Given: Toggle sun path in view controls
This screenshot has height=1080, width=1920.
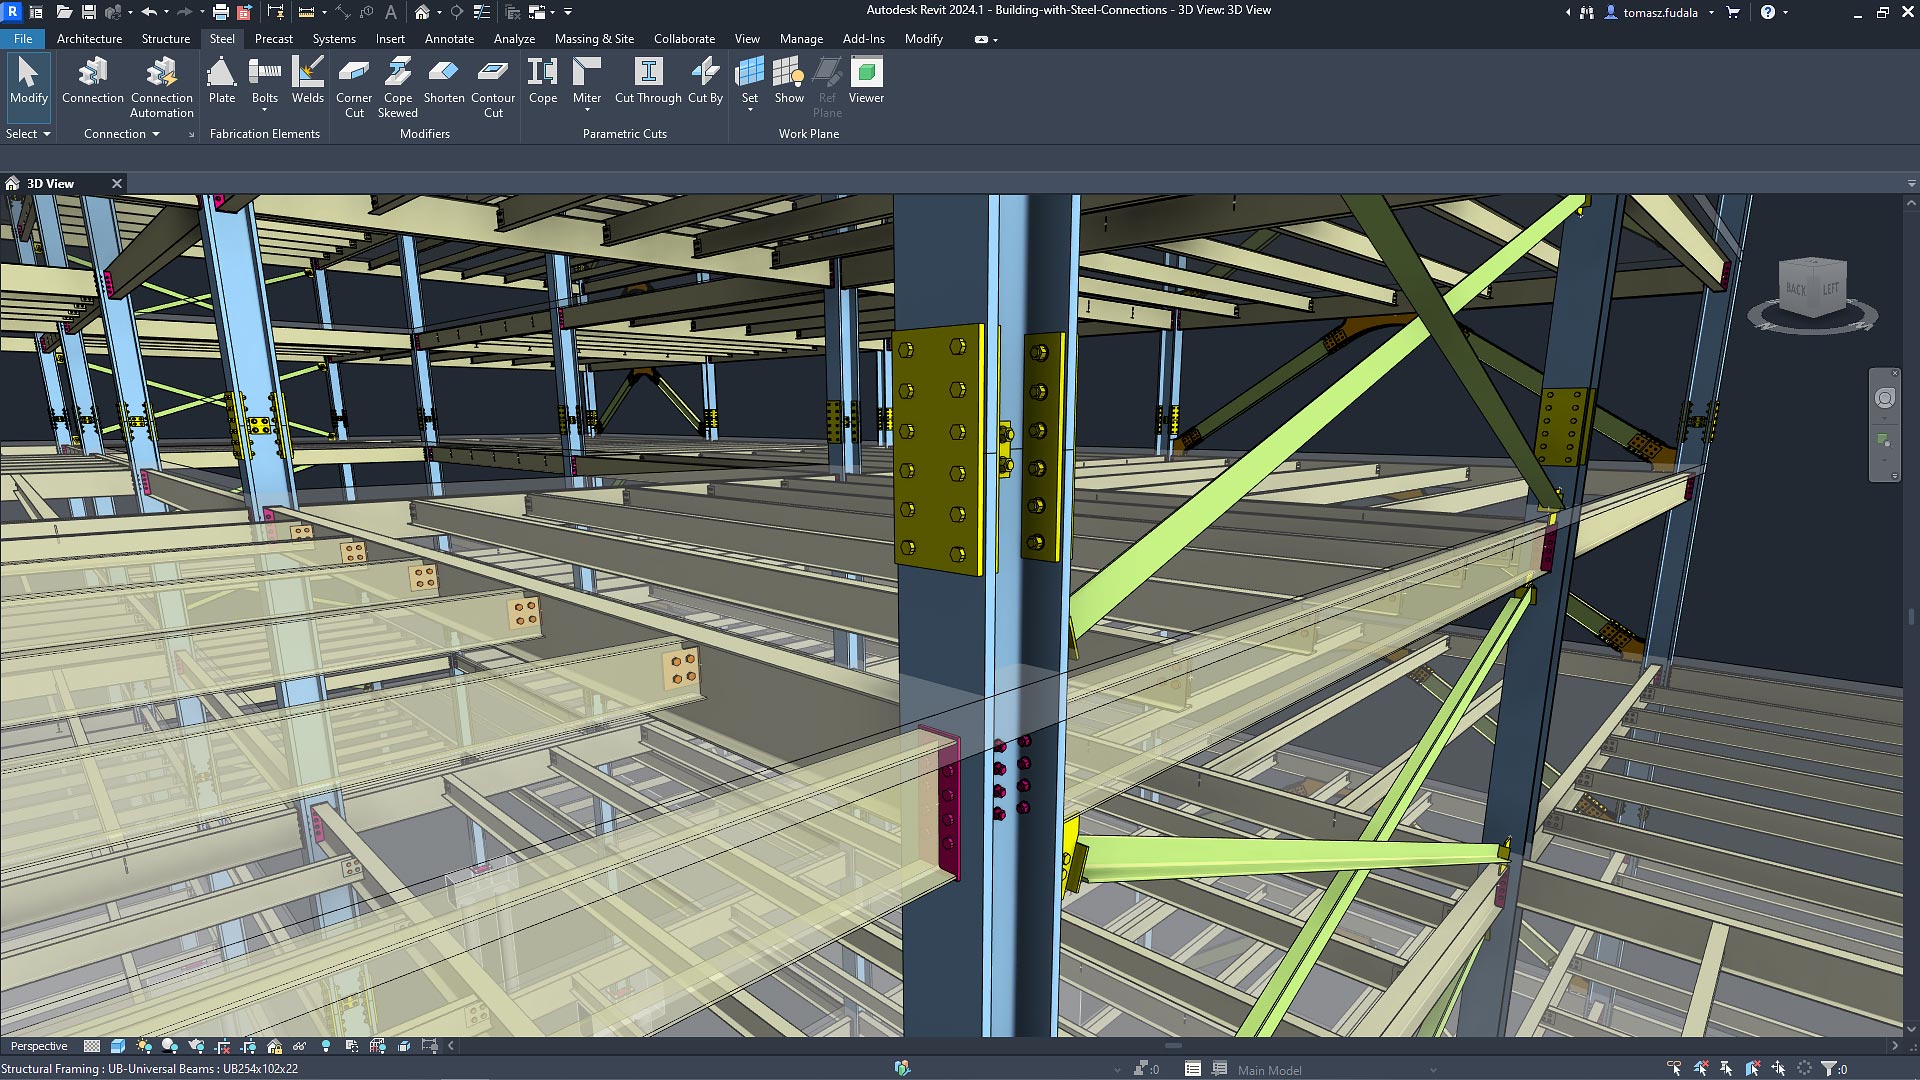Looking at the screenshot, I should point(144,1046).
